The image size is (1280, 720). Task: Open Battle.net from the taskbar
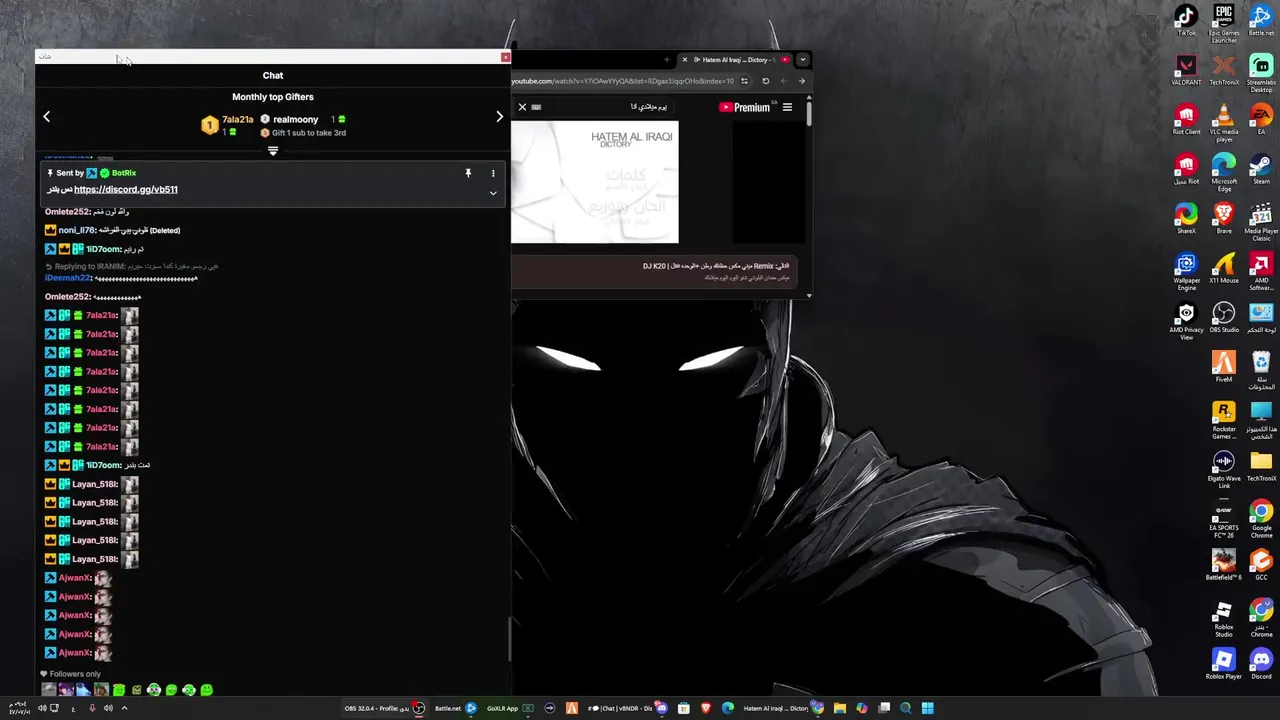point(455,708)
